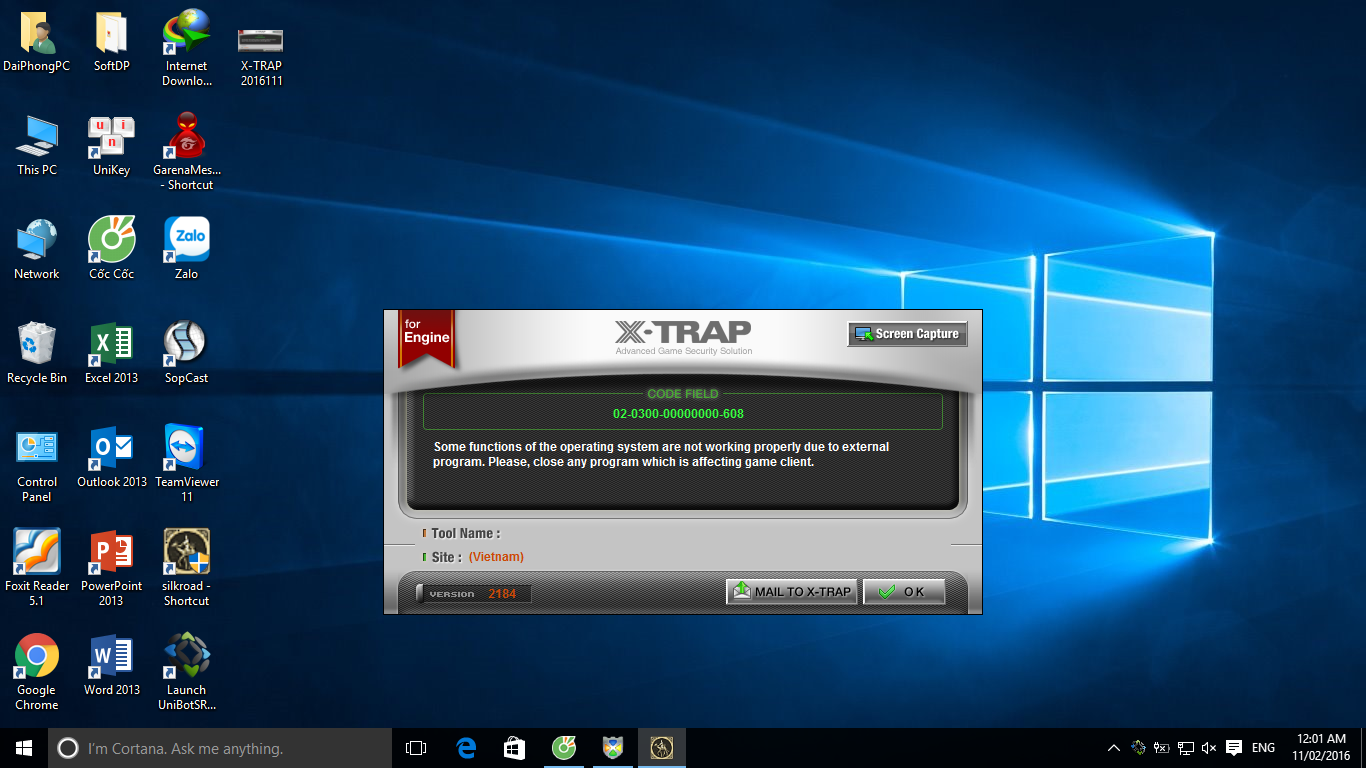Select the Zalo desktop shortcut

186,250
